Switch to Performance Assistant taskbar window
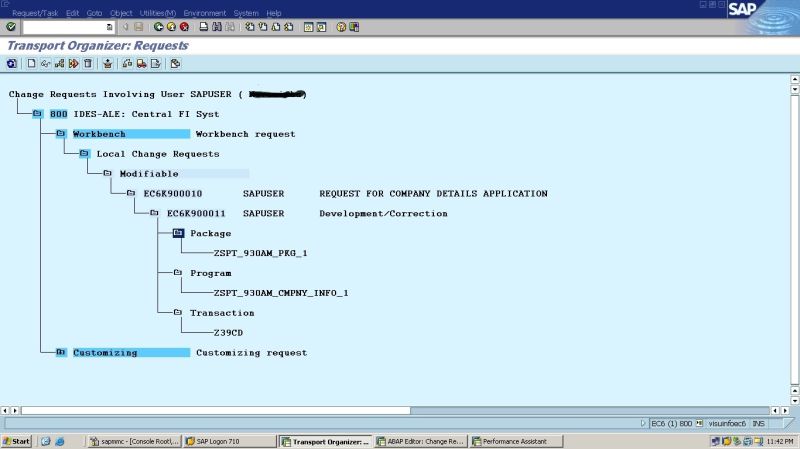800x449 pixels. point(516,441)
